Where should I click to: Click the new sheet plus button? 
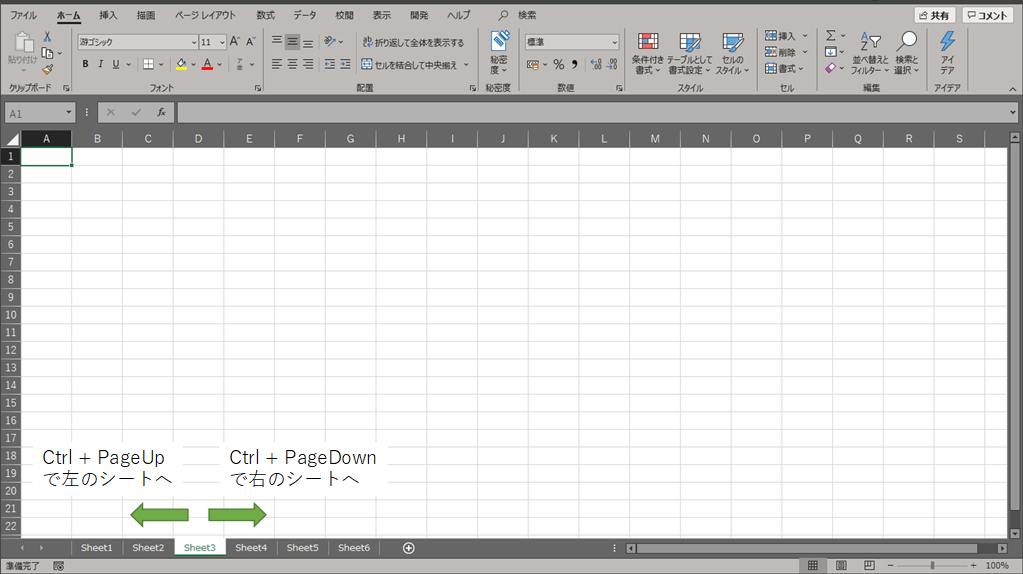click(x=408, y=548)
